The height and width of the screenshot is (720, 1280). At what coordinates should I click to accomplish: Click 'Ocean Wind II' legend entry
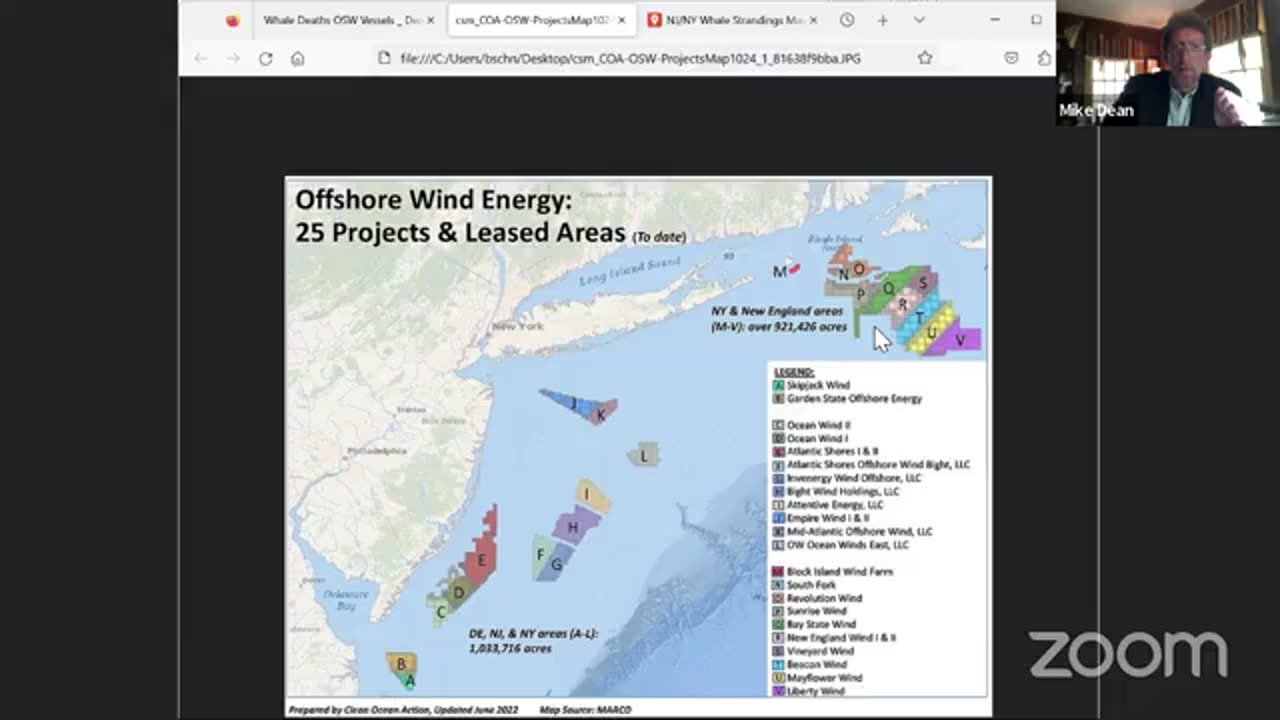[818, 425]
